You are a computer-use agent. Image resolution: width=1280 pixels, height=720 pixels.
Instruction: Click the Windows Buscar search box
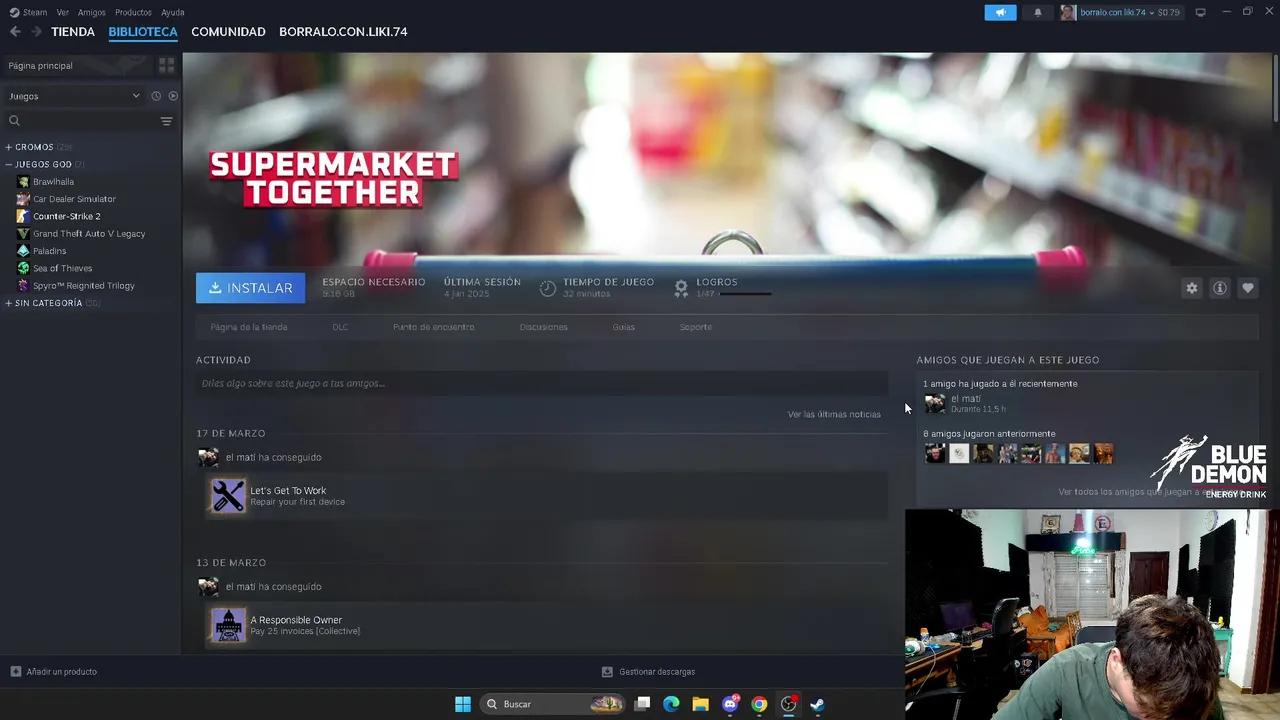pyautogui.click(x=554, y=704)
